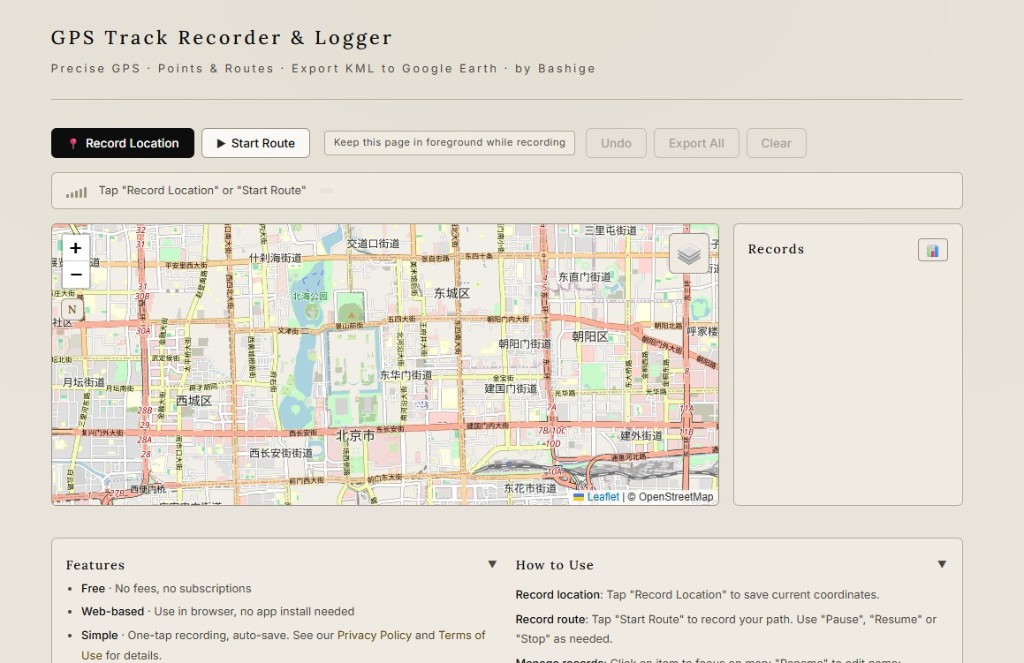Collapse the How to Use section
The height and width of the screenshot is (663, 1024).
click(942, 564)
